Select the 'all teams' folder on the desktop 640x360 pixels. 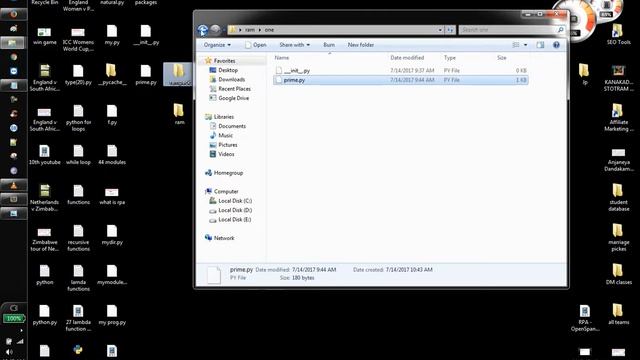coord(618,314)
